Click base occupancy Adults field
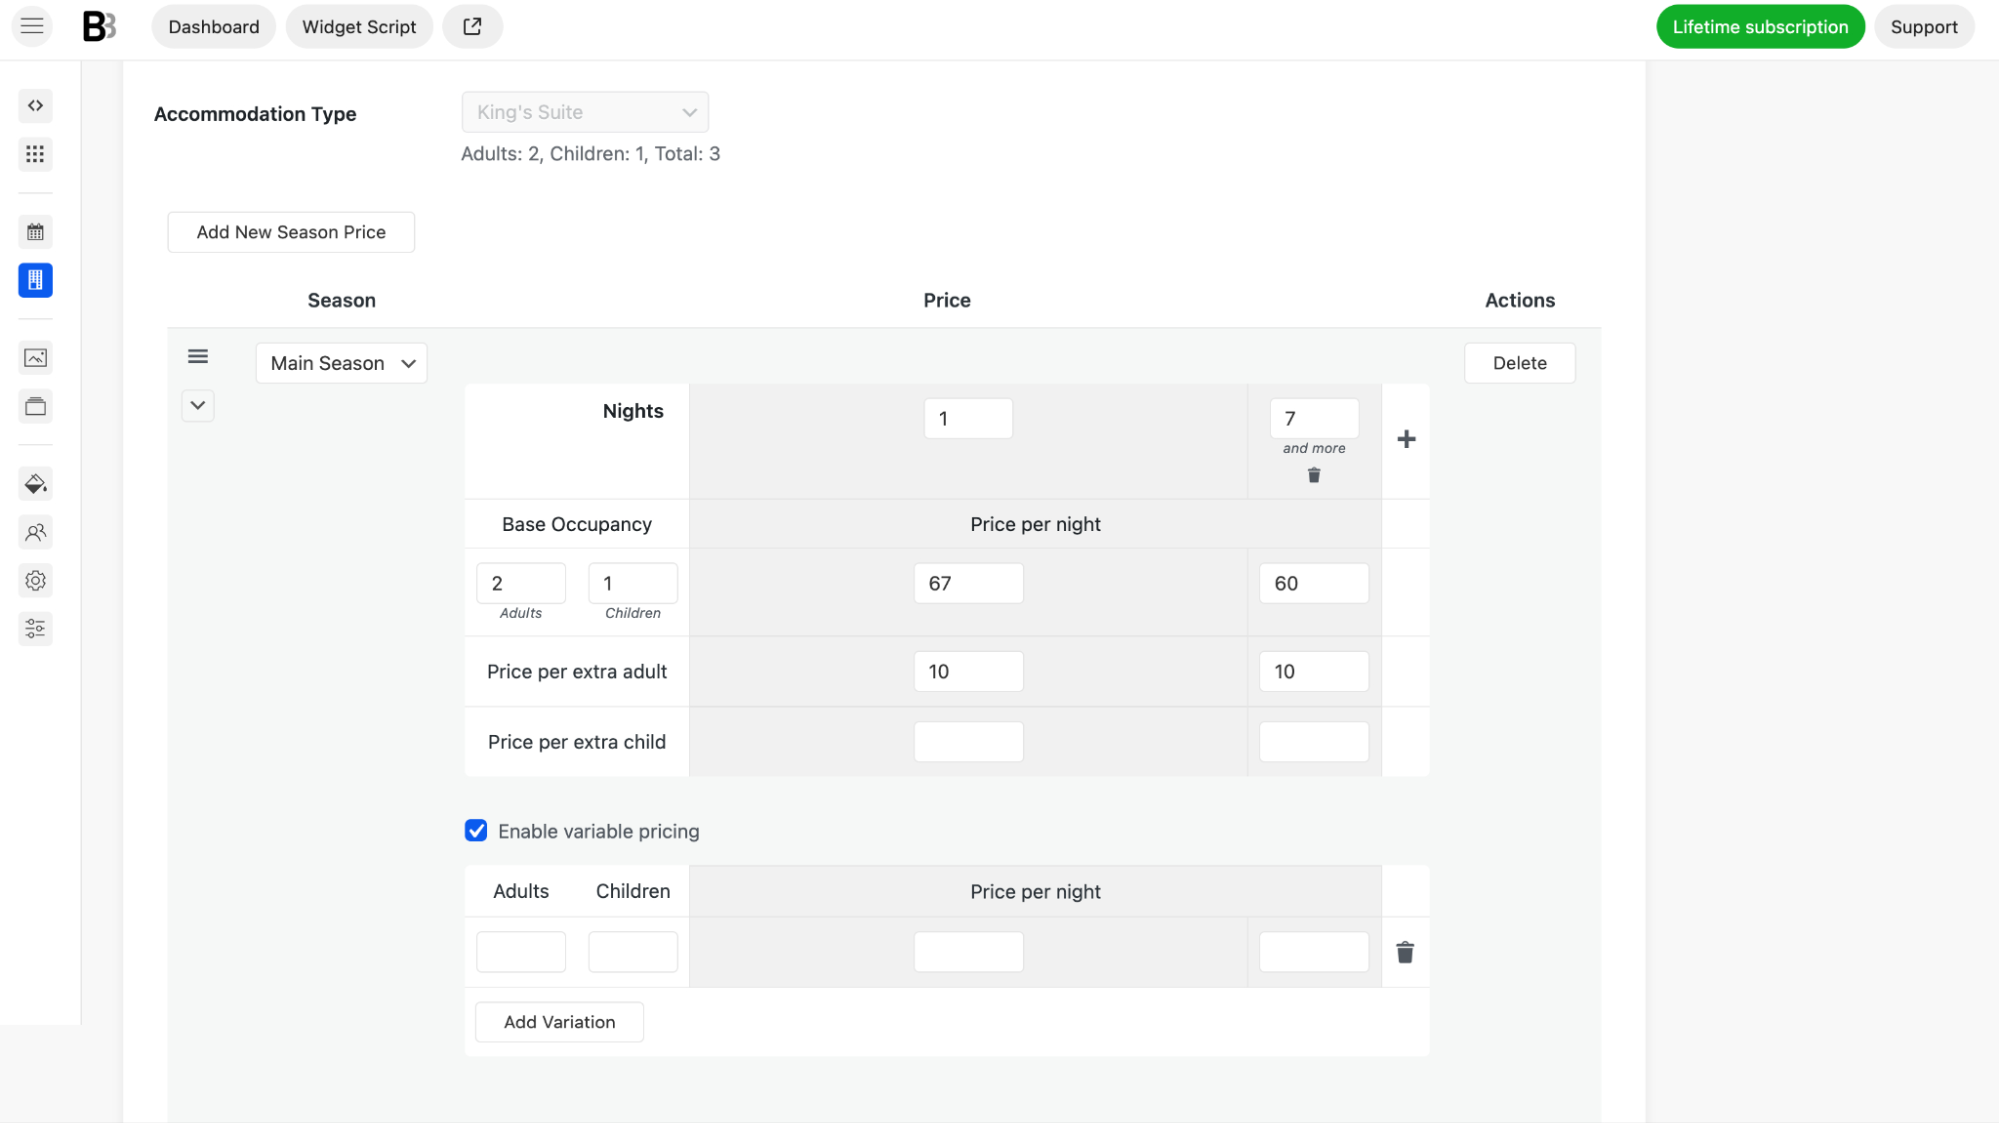This screenshot has height=1124, width=1999. click(x=521, y=583)
